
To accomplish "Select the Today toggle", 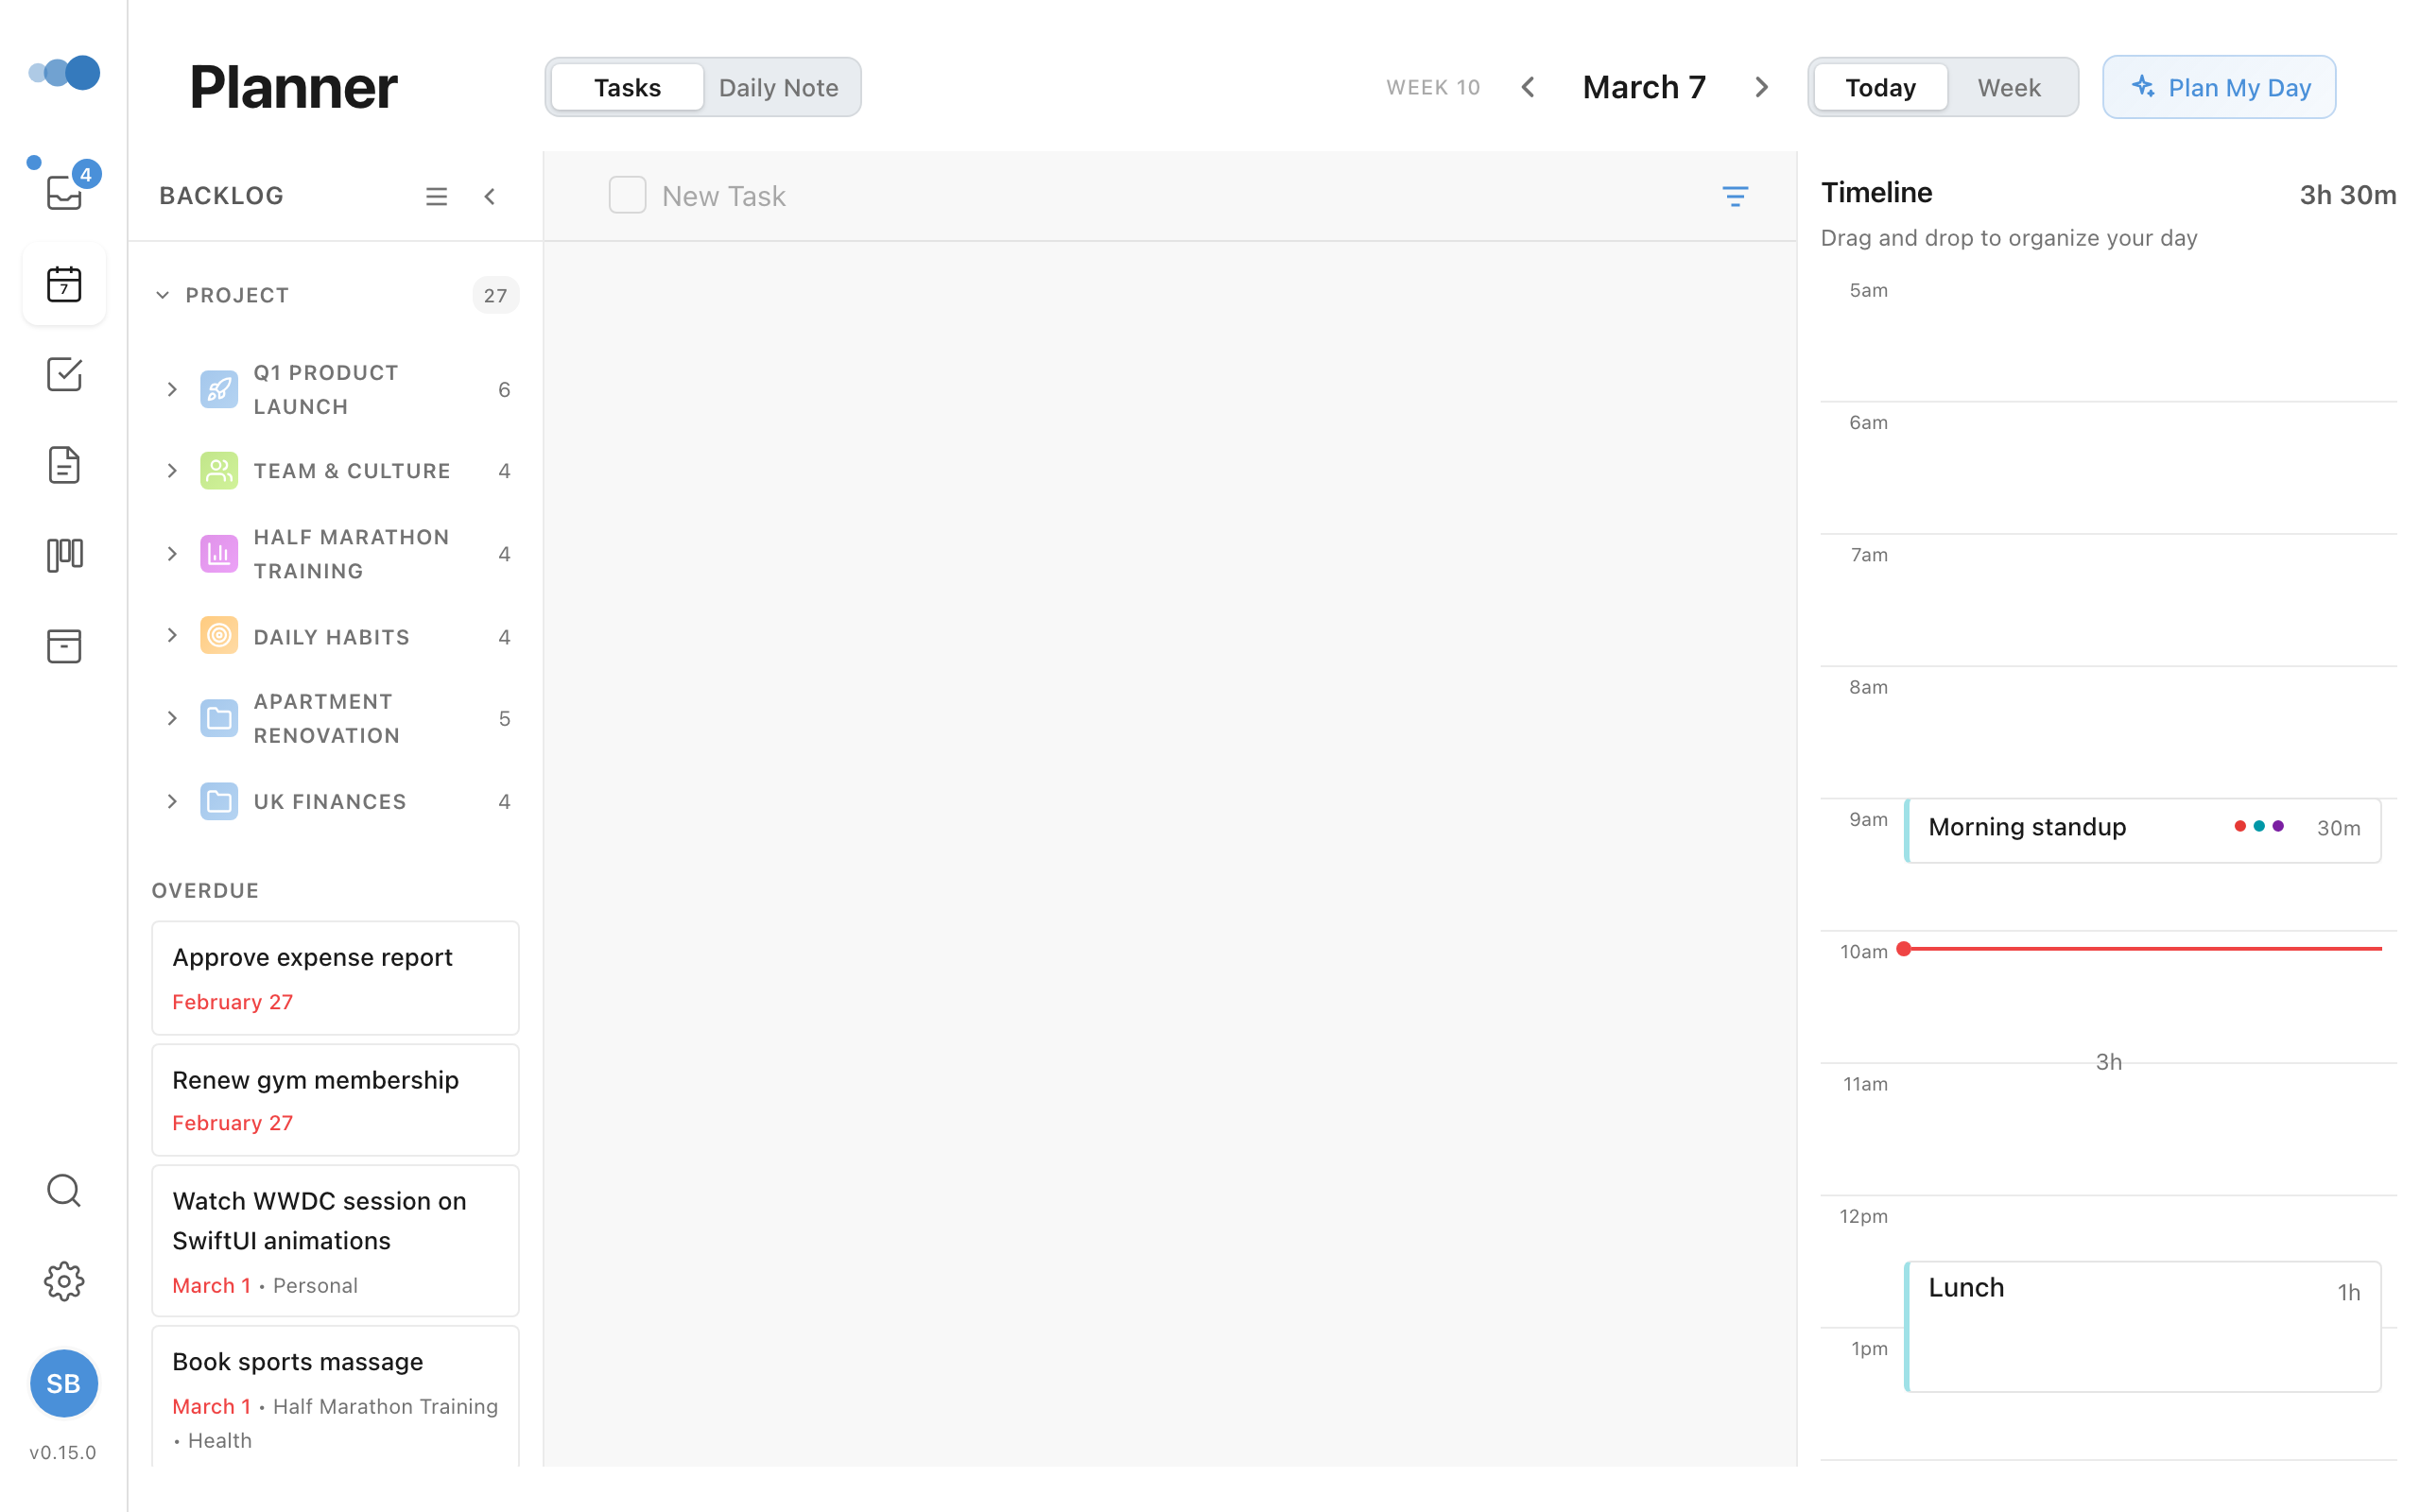I will pos(1880,87).
